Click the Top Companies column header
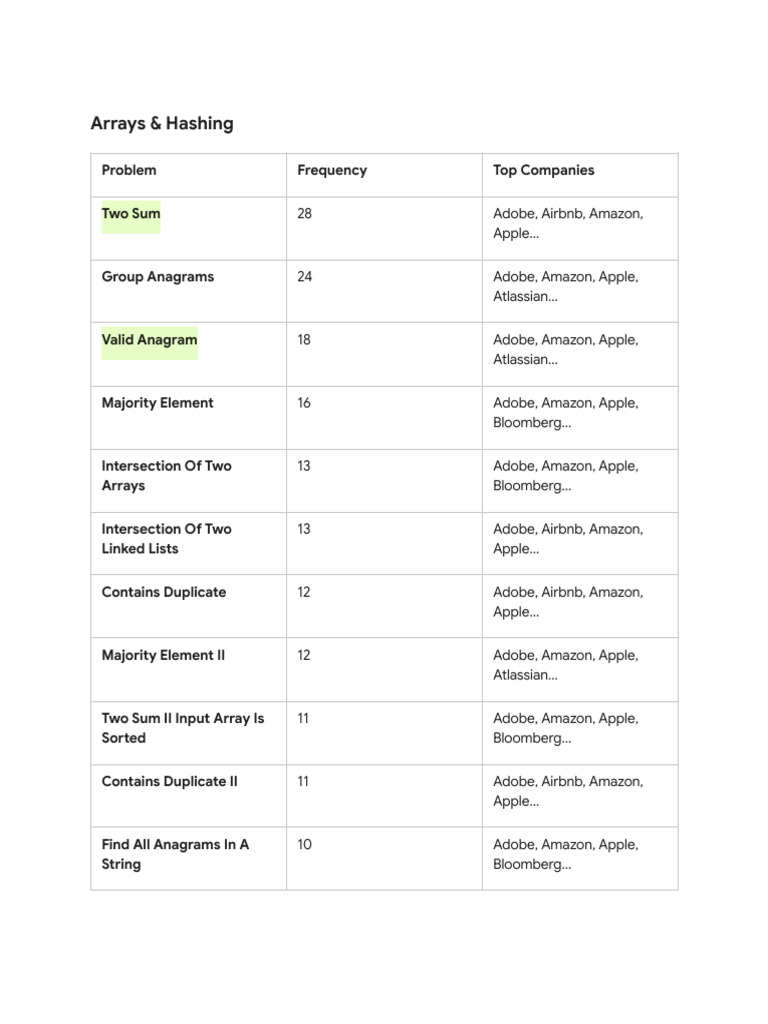Image resolution: width=768 pixels, height=1024 pixels. 543,170
